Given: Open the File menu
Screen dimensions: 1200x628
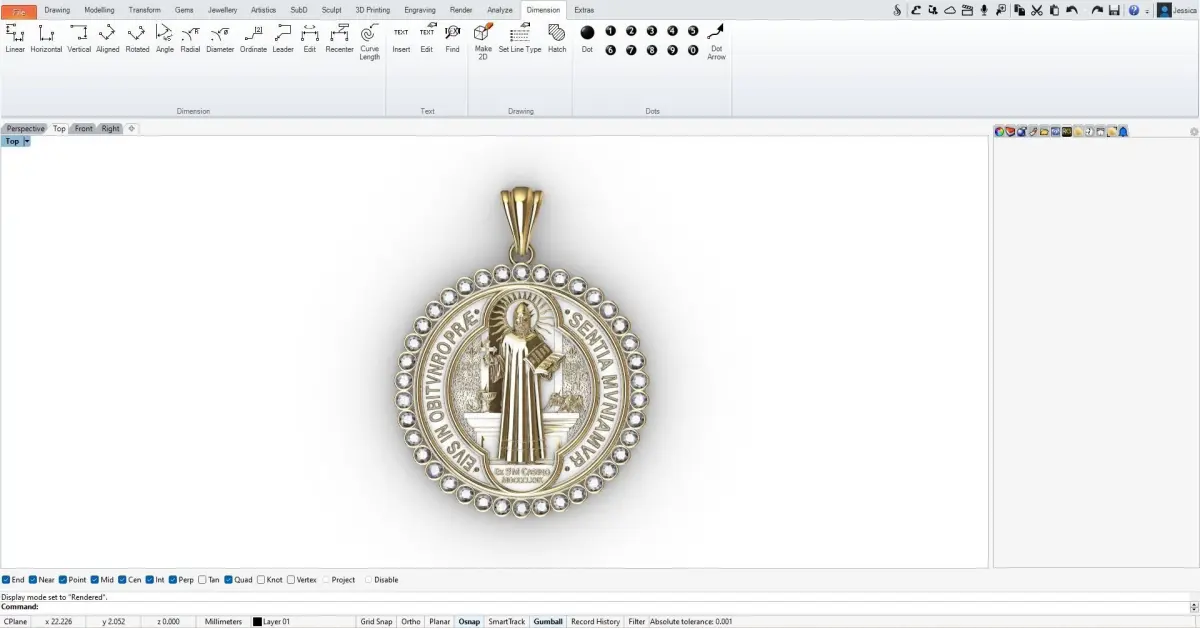Looking at the screenshot, I should (x=19, y=11).
